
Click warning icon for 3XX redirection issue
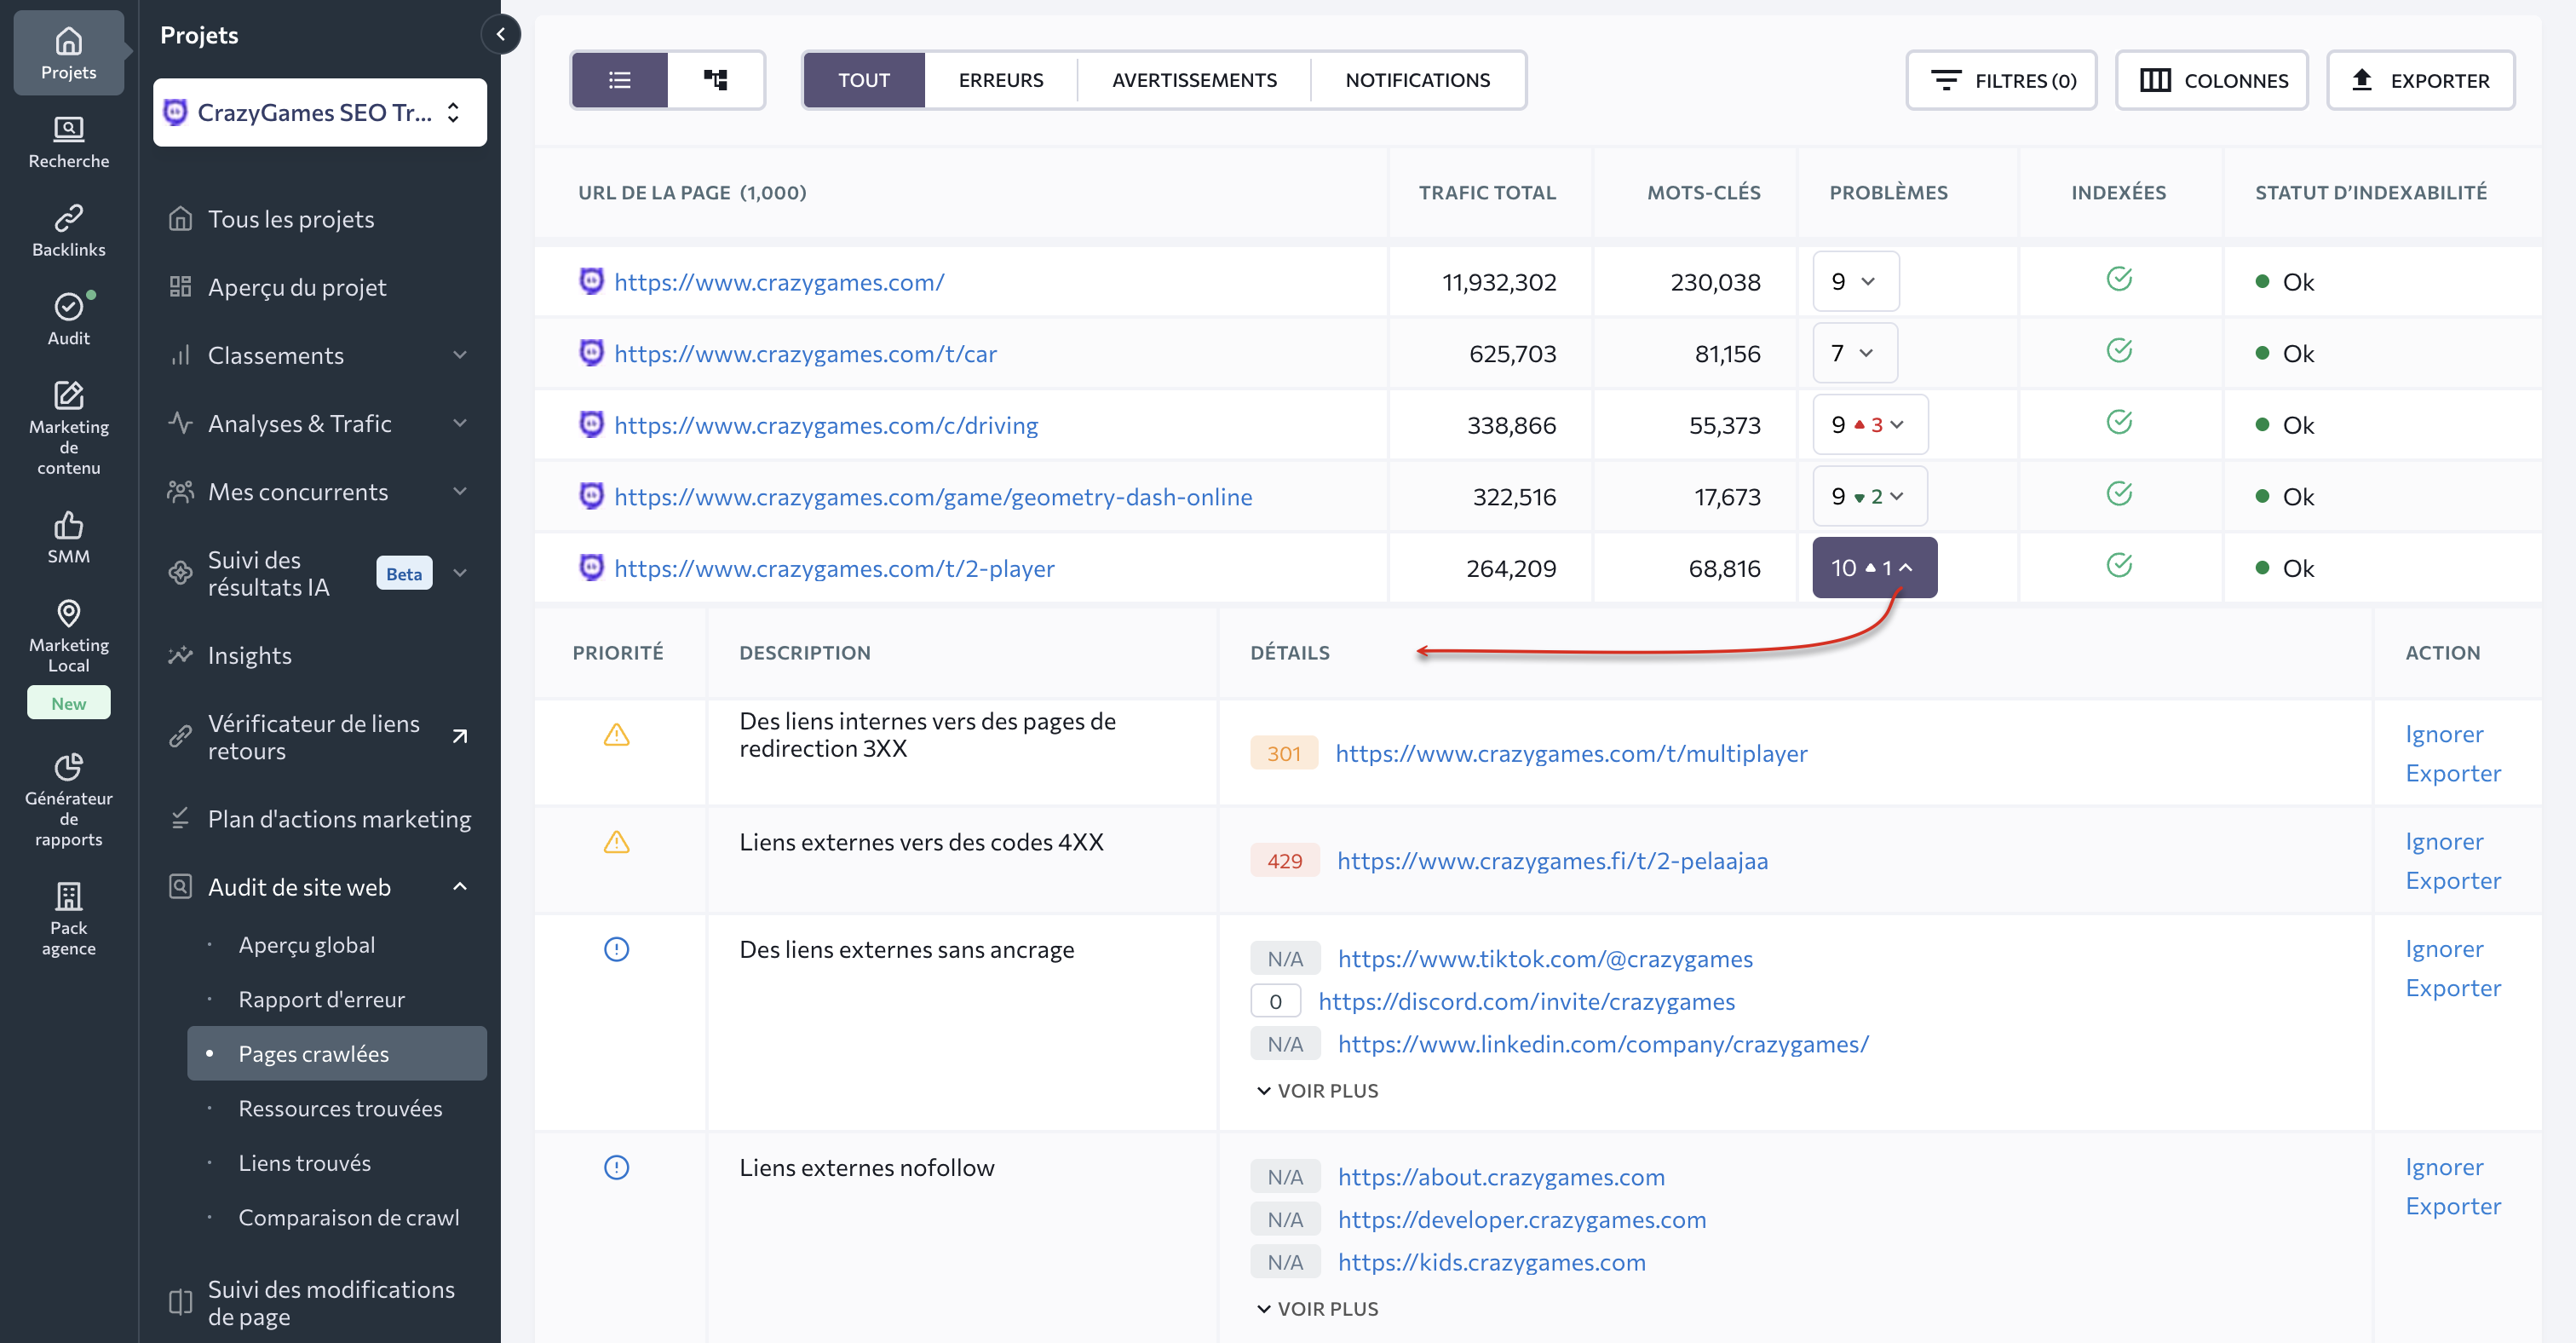617,735
